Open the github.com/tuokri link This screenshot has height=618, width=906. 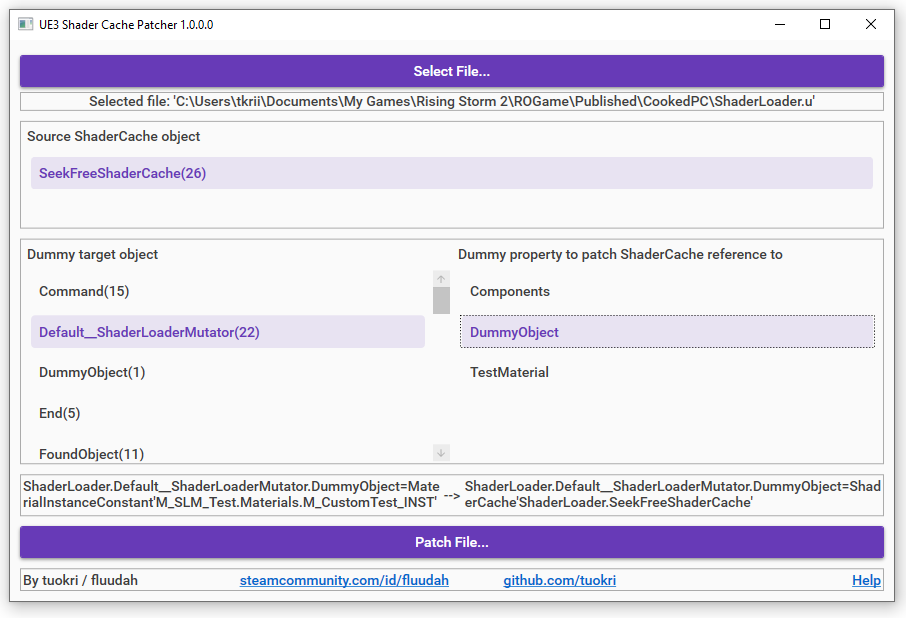coord(559,580)
